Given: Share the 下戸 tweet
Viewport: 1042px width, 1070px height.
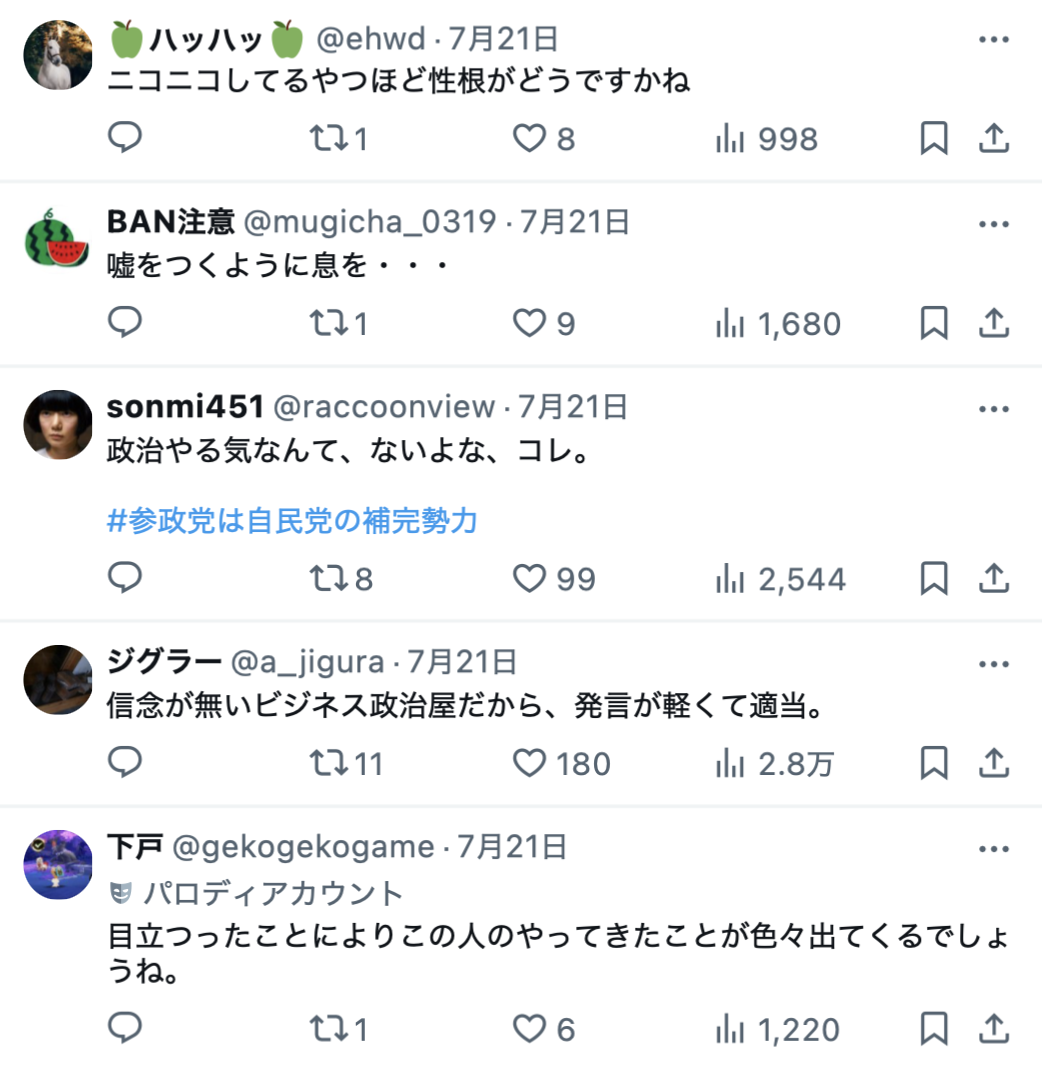Looking at the screenshot, I should [994, 1028].
